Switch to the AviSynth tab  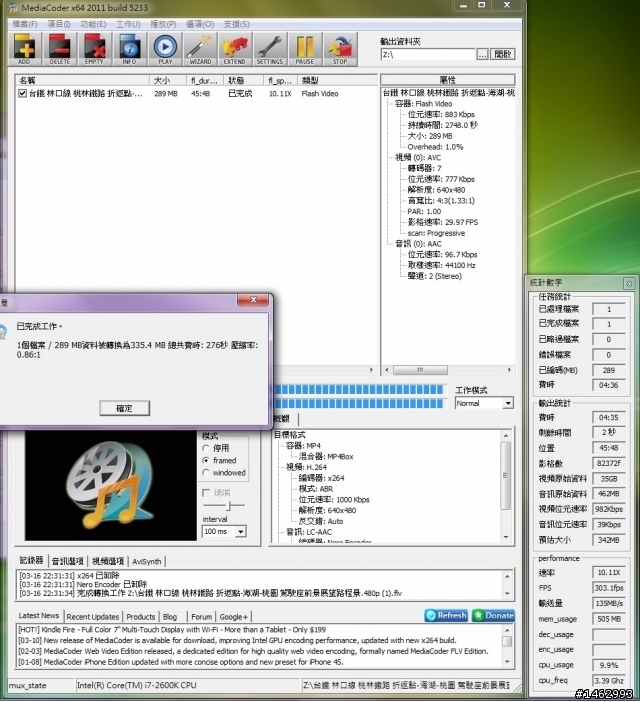145,561
